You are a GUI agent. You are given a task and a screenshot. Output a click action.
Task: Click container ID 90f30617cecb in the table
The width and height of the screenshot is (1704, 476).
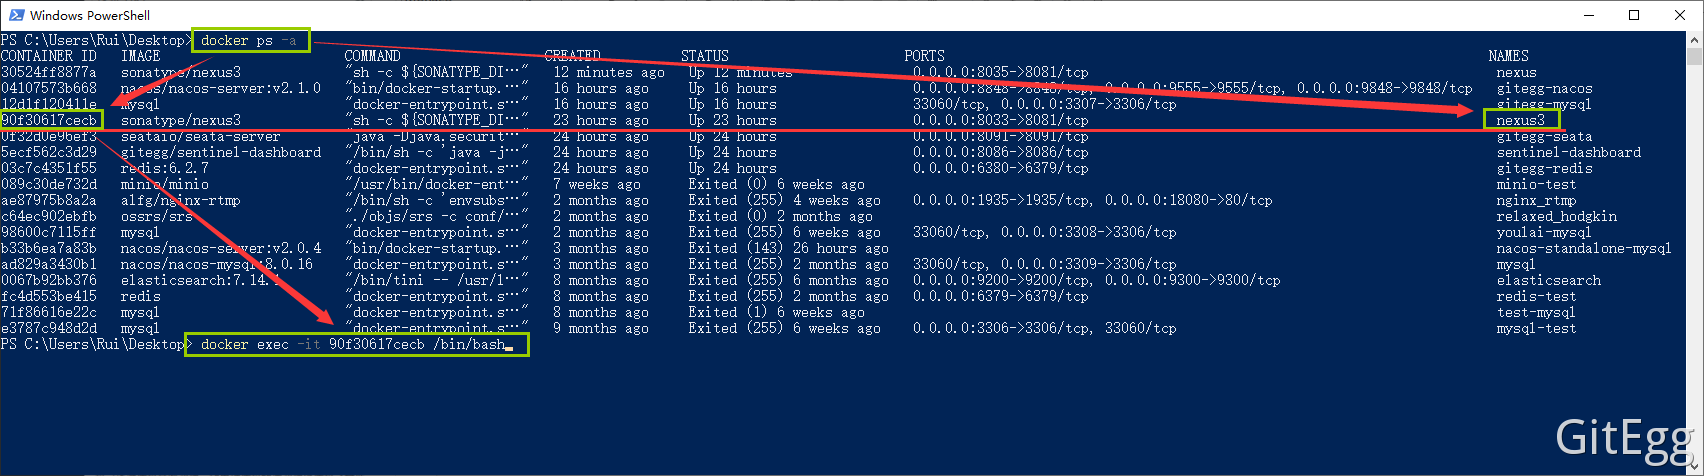[x=49, y=120]
